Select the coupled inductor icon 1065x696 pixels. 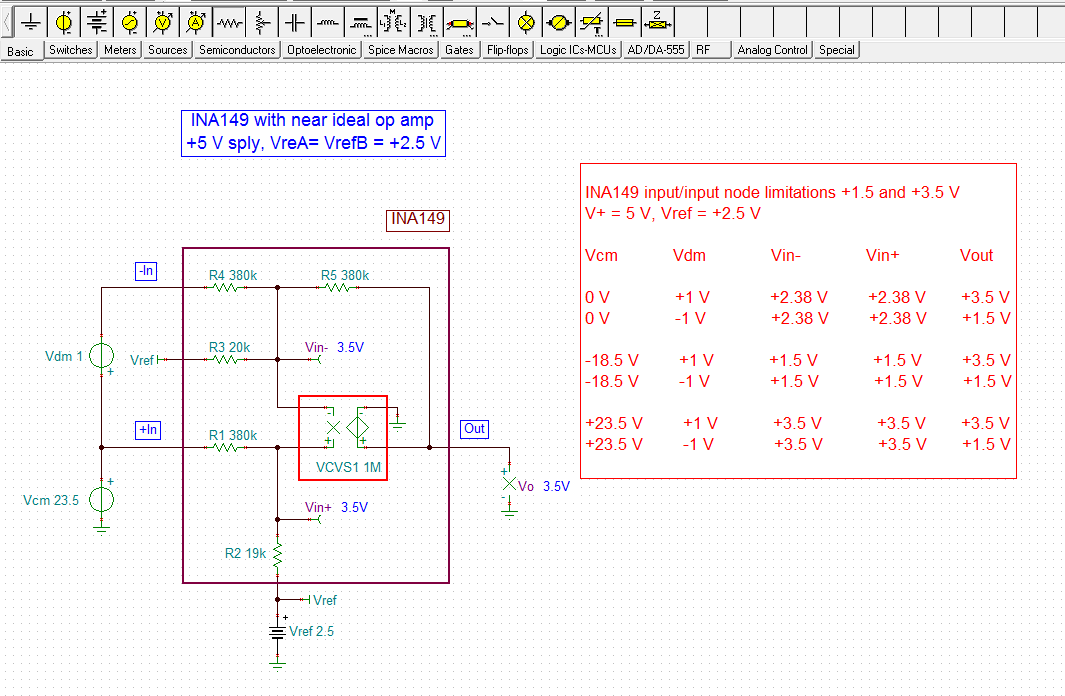[x=361, y=22]
